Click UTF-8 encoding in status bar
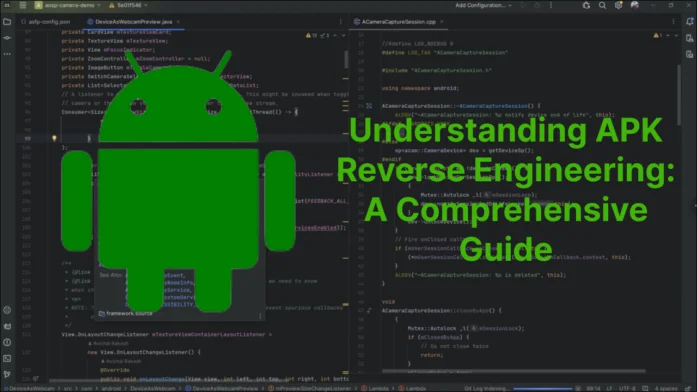The image size is (697, 392). 627,388
